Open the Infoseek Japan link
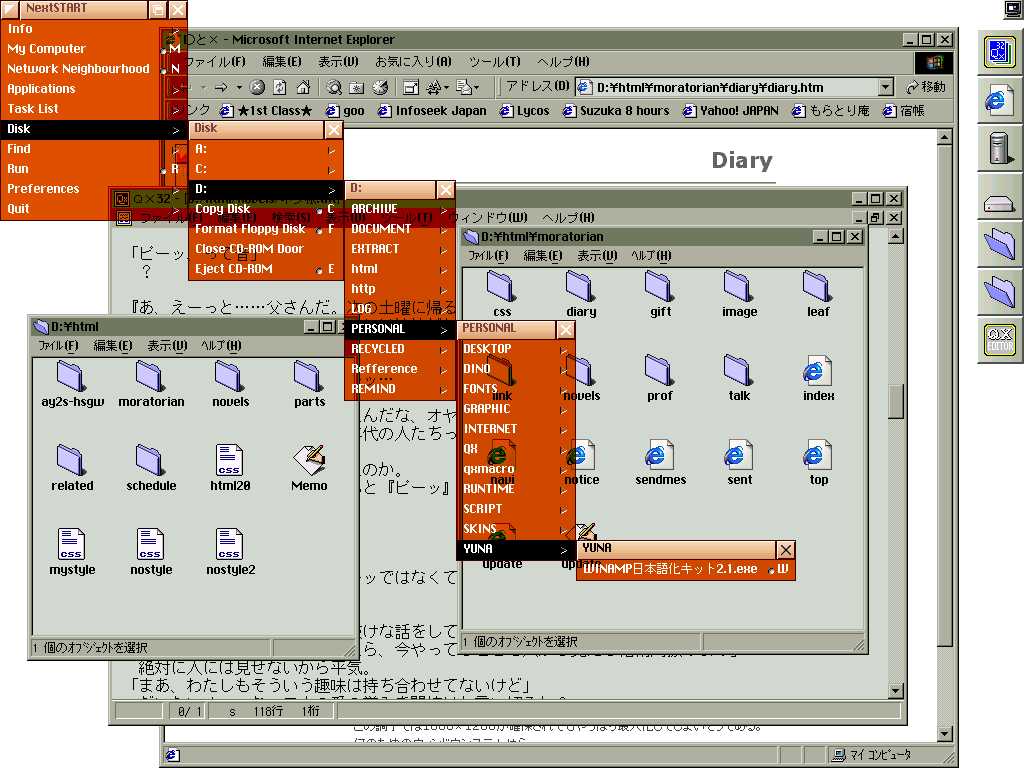Screen dimensions: 1024x768 pos(432,111)
